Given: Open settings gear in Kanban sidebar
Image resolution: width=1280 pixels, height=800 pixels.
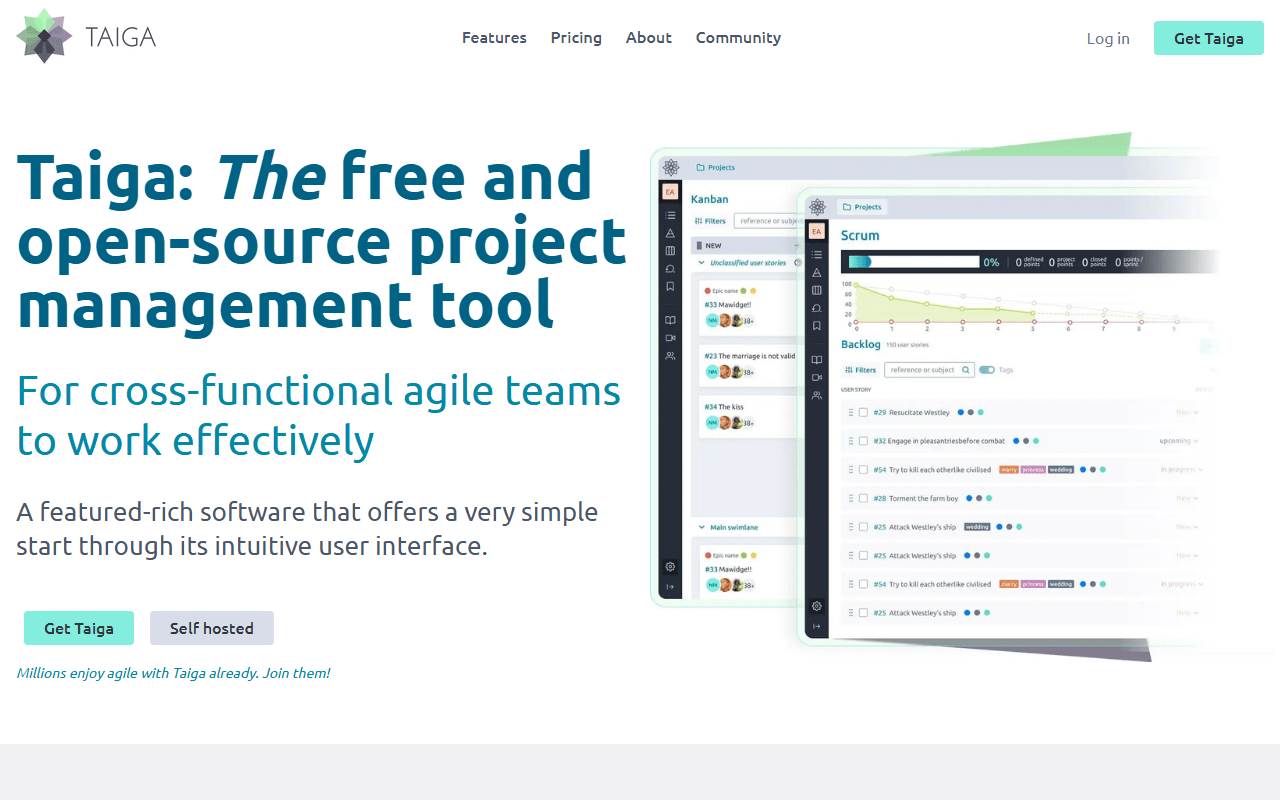Looking at the screenshot, I should click(x=670, y=567).
